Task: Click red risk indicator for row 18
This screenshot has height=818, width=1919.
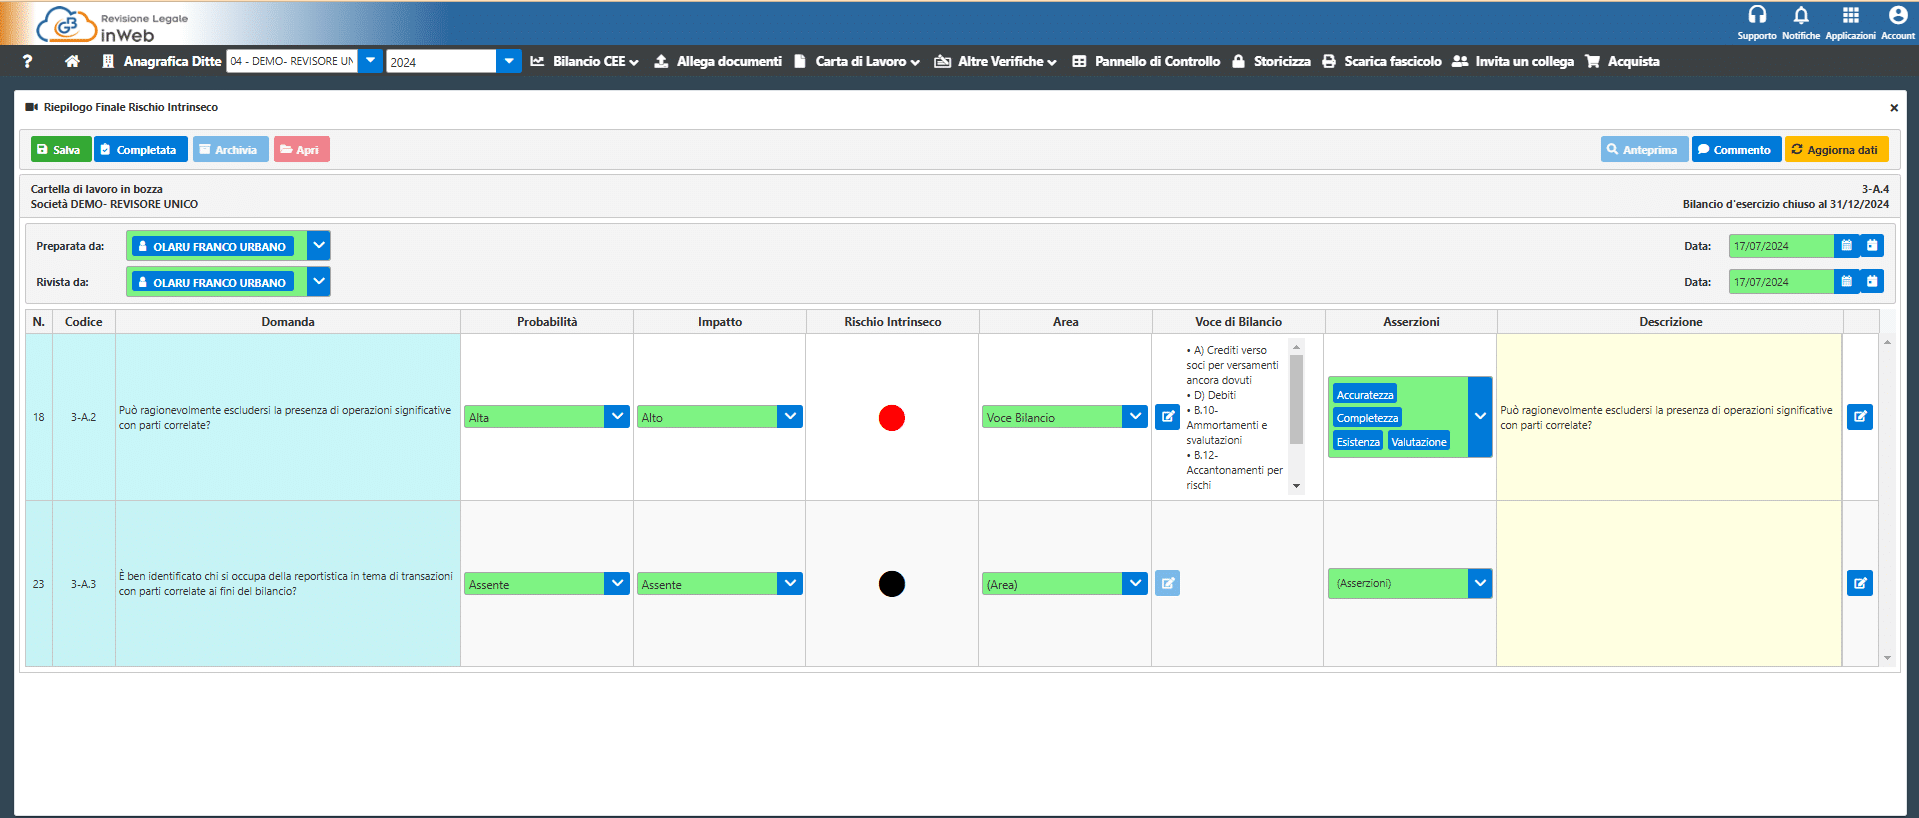Action: click(x=892, y=418)
